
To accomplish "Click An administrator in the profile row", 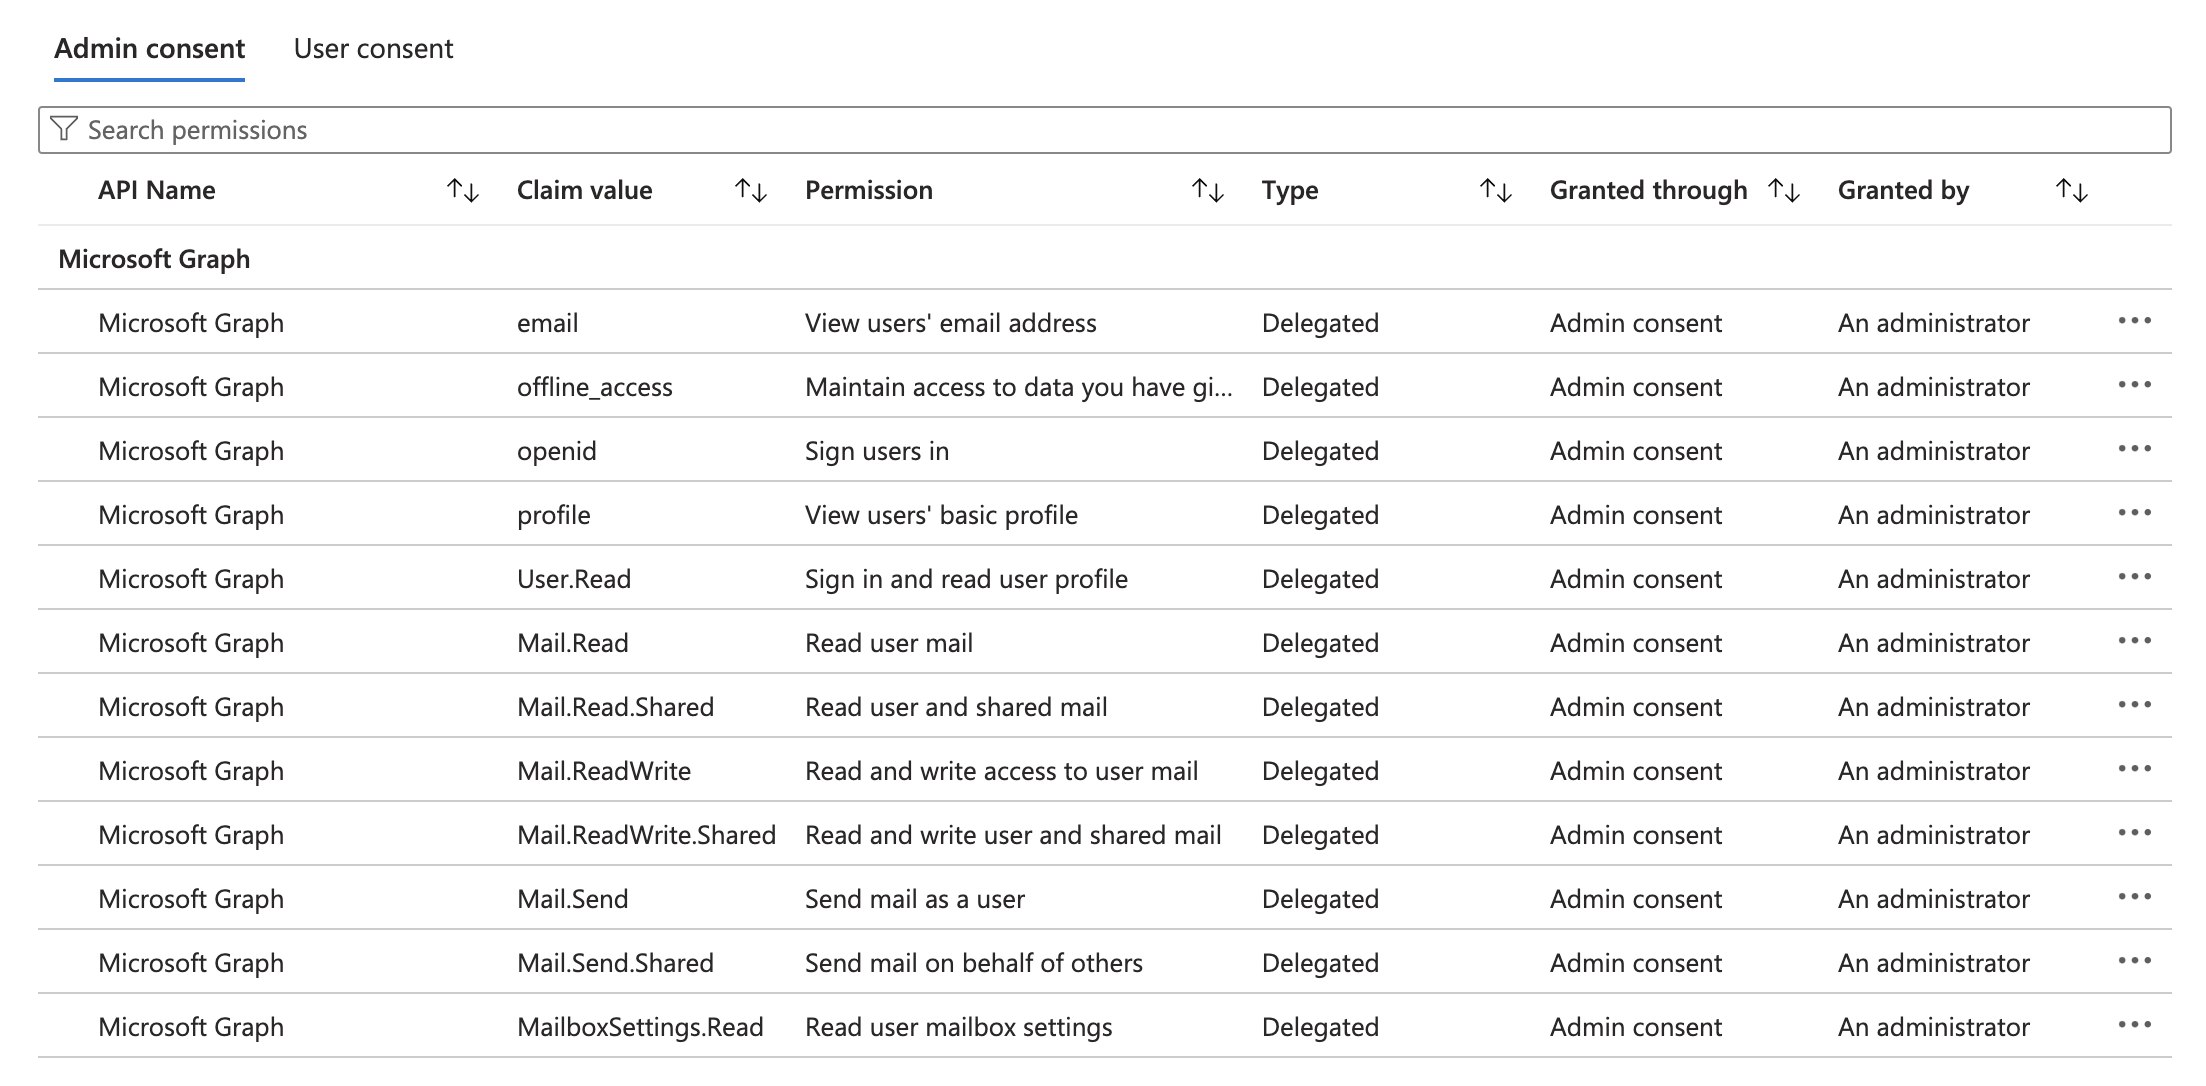I will pyautogui.click(x=1934, y=515).
